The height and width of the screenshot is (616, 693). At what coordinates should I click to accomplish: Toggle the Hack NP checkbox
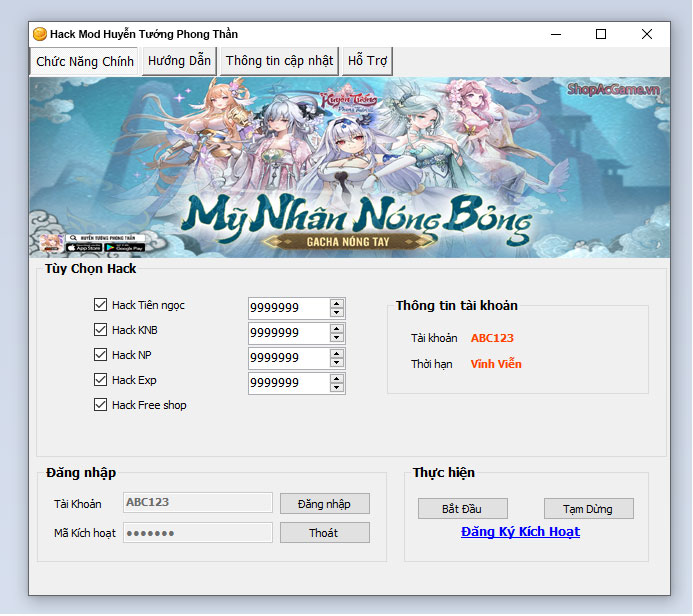pyautogui.click(x=100, y=354)
